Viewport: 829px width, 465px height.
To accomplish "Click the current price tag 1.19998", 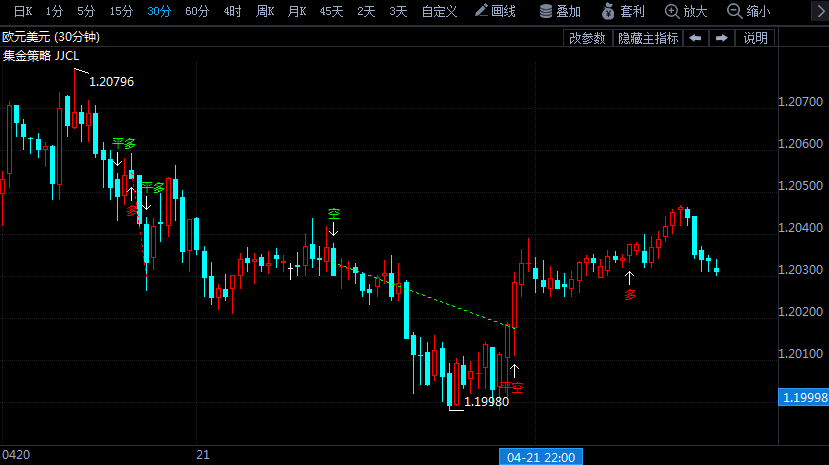I will point(804,397).
